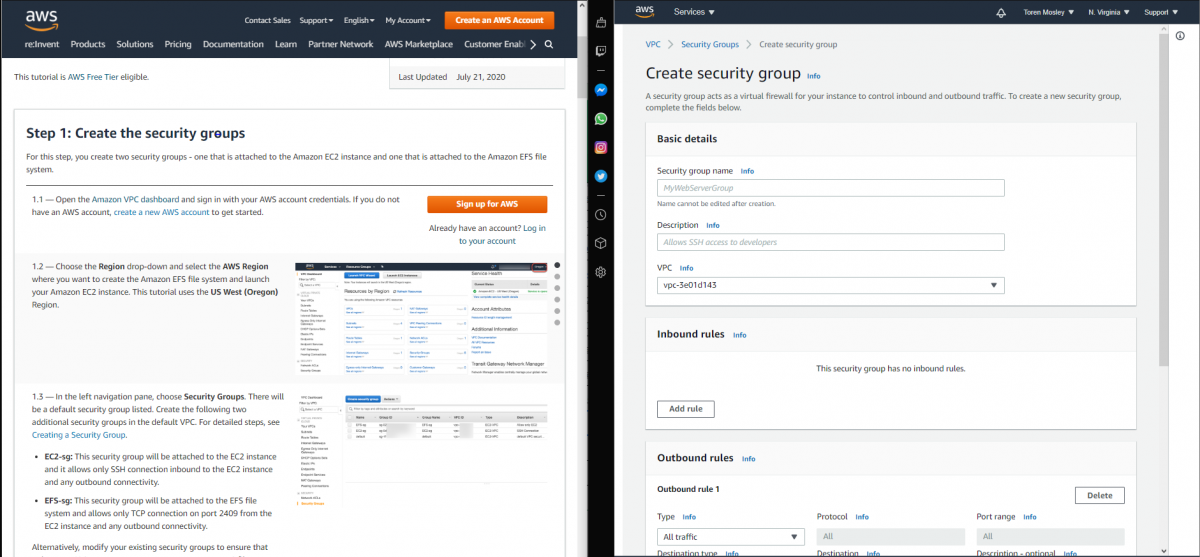Click the AWS logo on the tutorial page
Viewport: 1200px width, 557px height.
42,18
